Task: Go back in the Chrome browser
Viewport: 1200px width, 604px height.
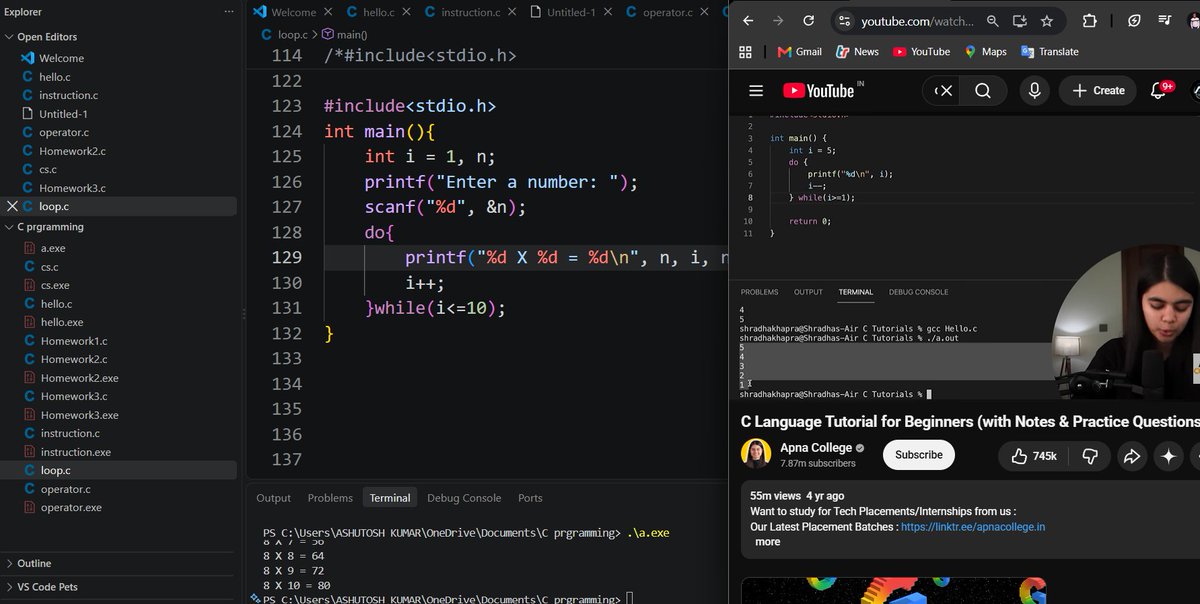Action: pyautogui.click(x=748, y=21)
